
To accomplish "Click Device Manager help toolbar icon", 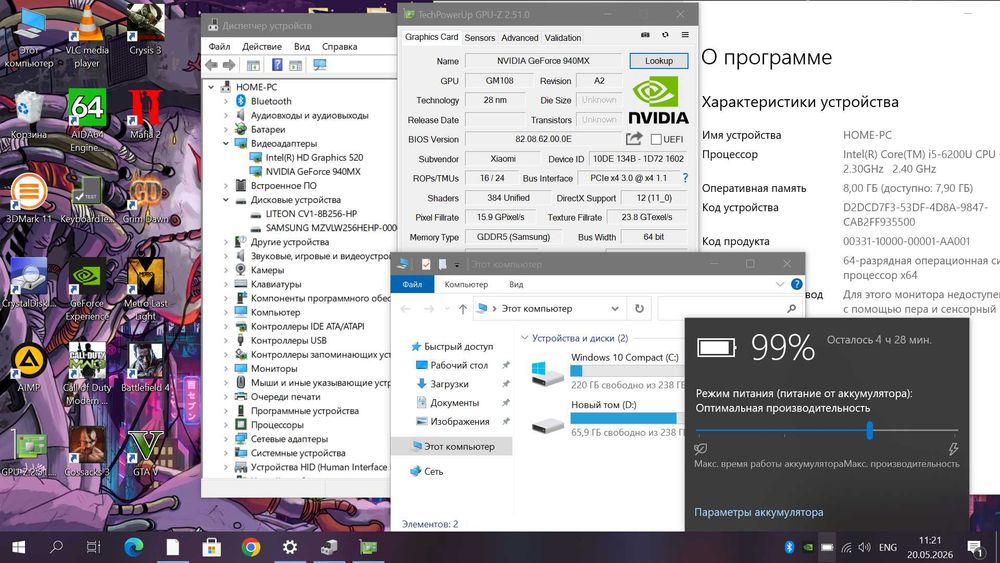I will (277, 65).
